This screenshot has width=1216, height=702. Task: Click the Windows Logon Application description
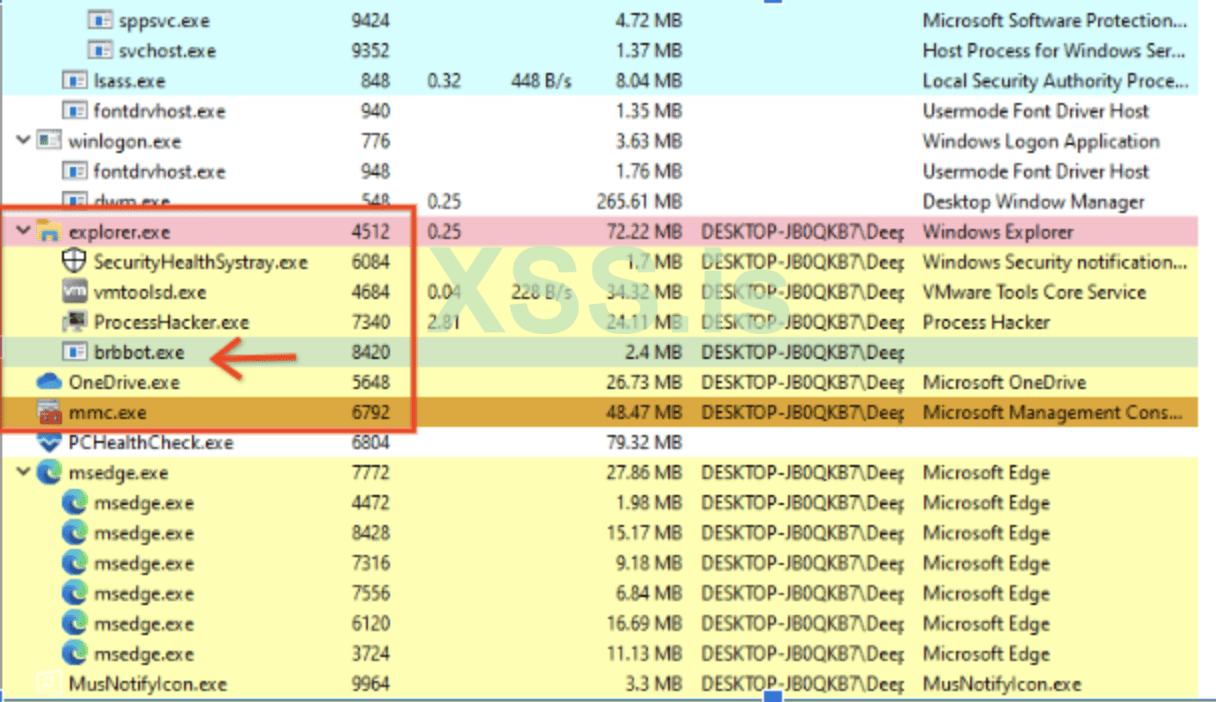pyautogui.click(x=1041, y=141)
